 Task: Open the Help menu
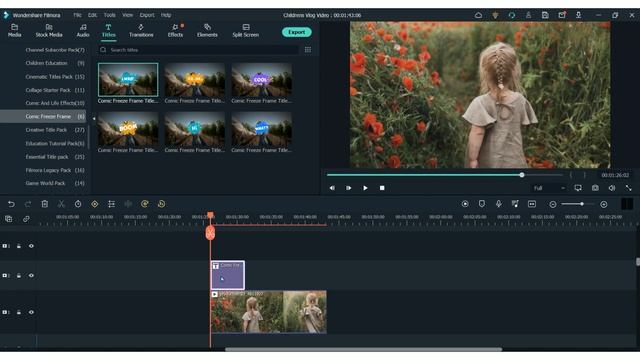coord(166,15)
